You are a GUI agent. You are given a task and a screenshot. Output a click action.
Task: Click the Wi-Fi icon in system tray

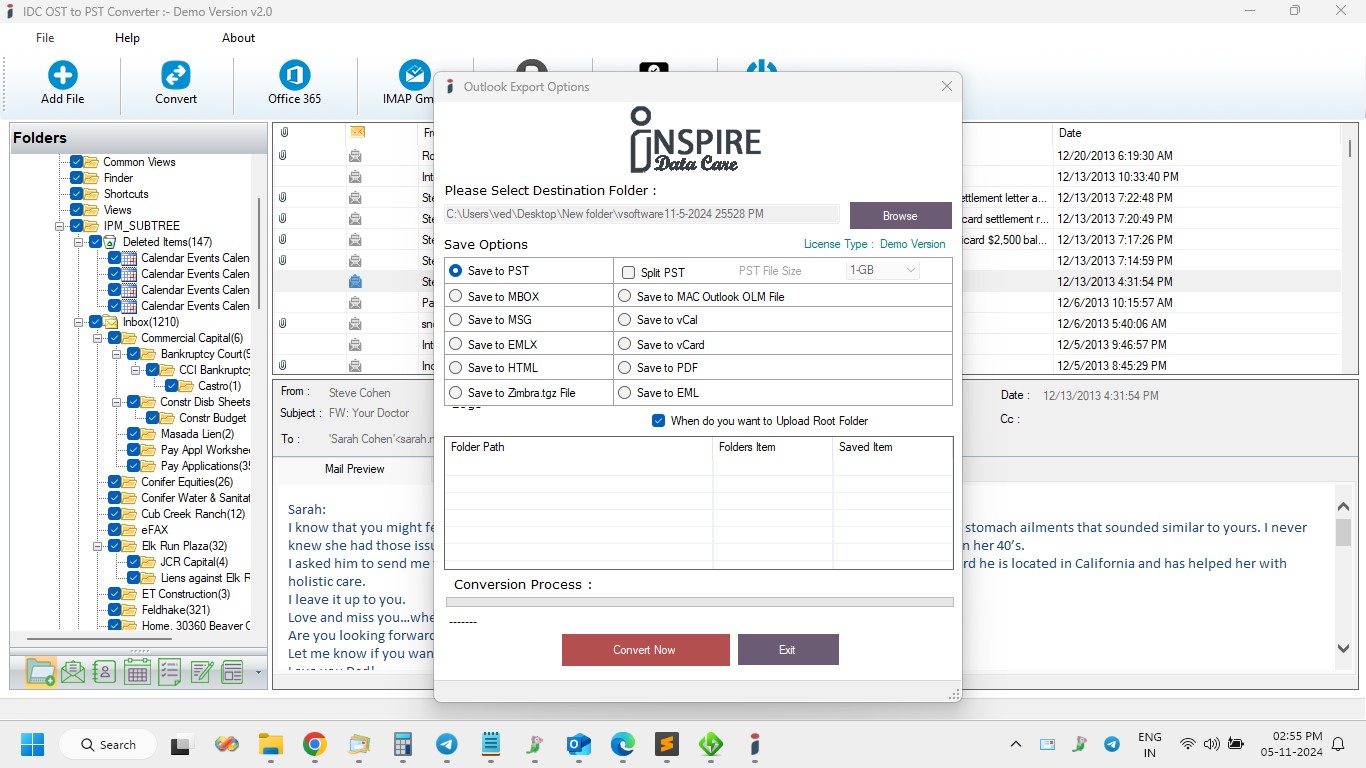coord(1188,744)
